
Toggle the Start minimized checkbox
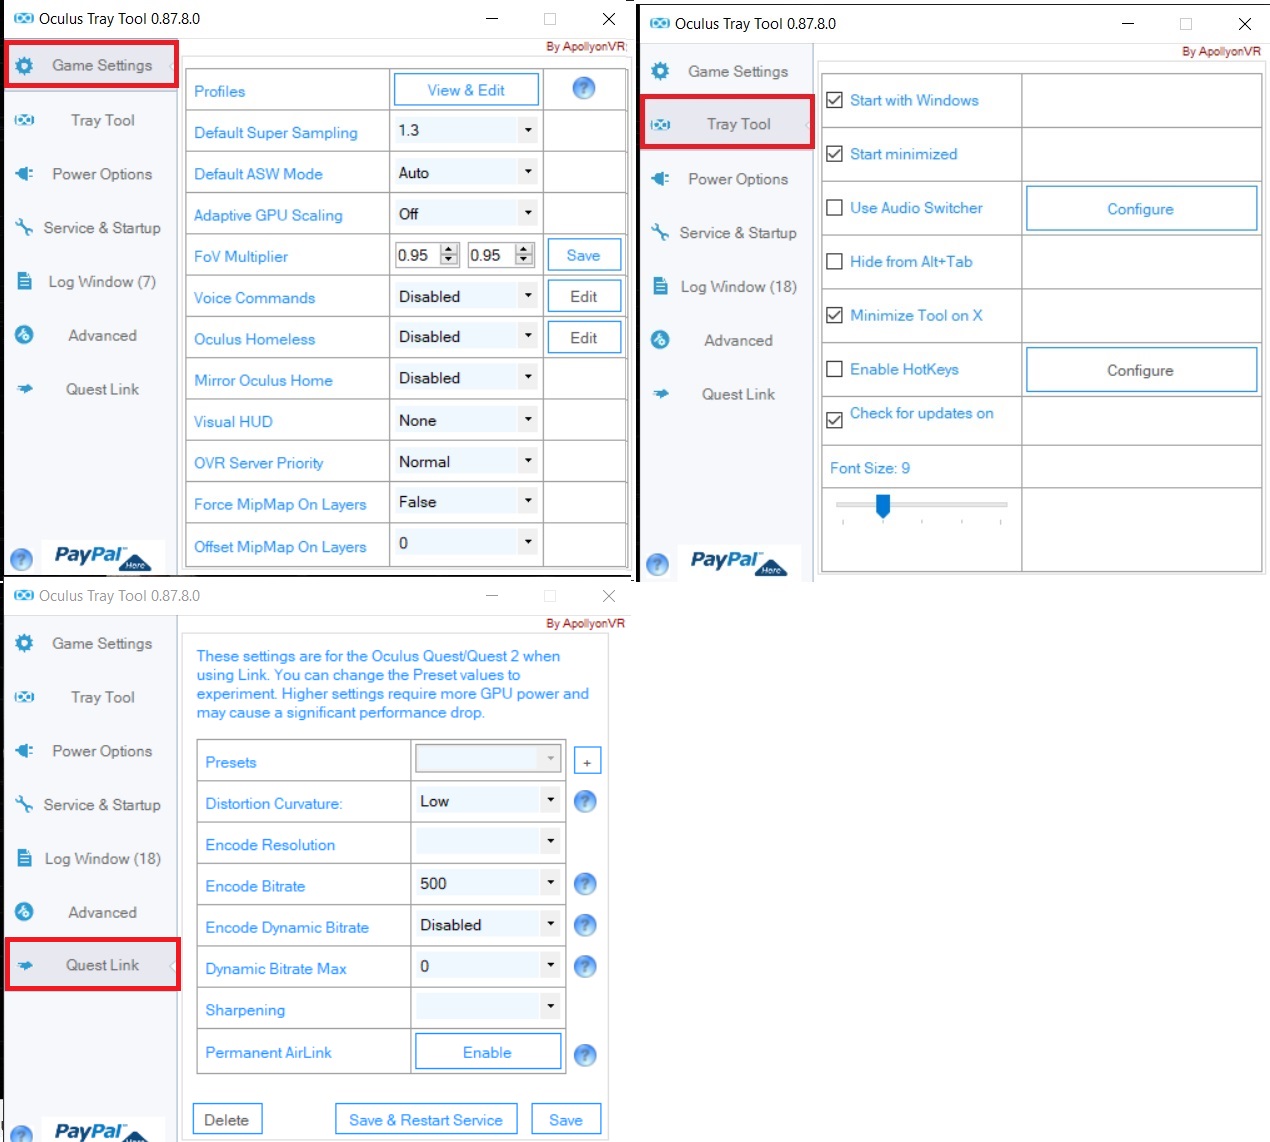point(835,154)
